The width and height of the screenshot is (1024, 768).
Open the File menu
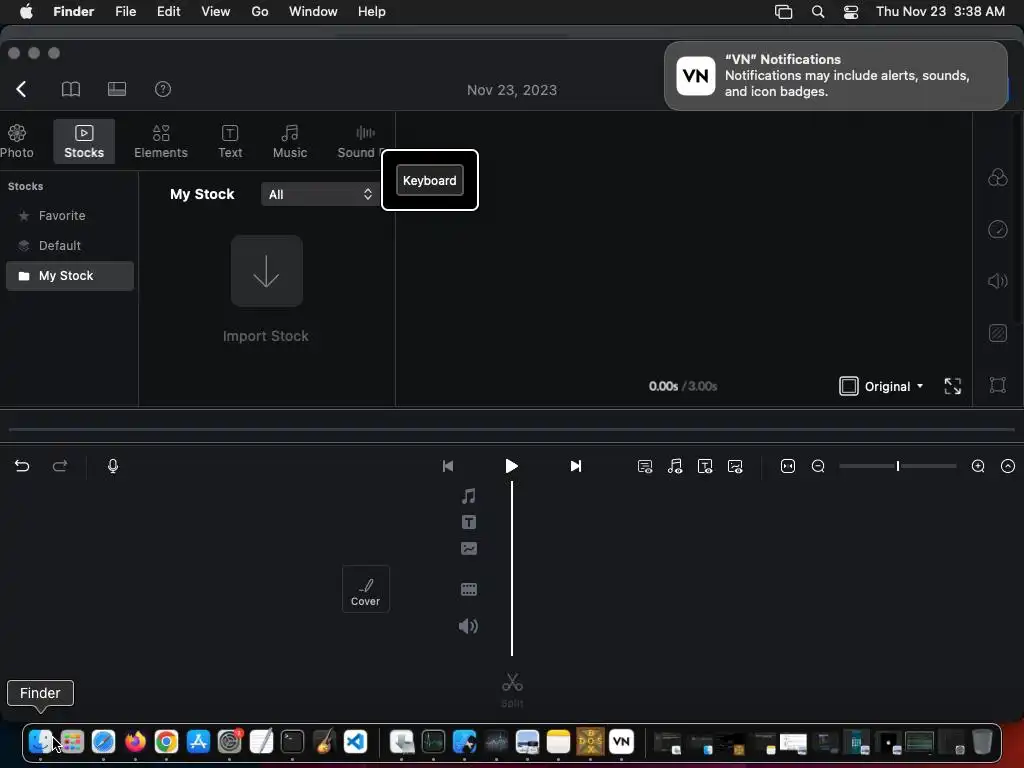coord(125,12)
